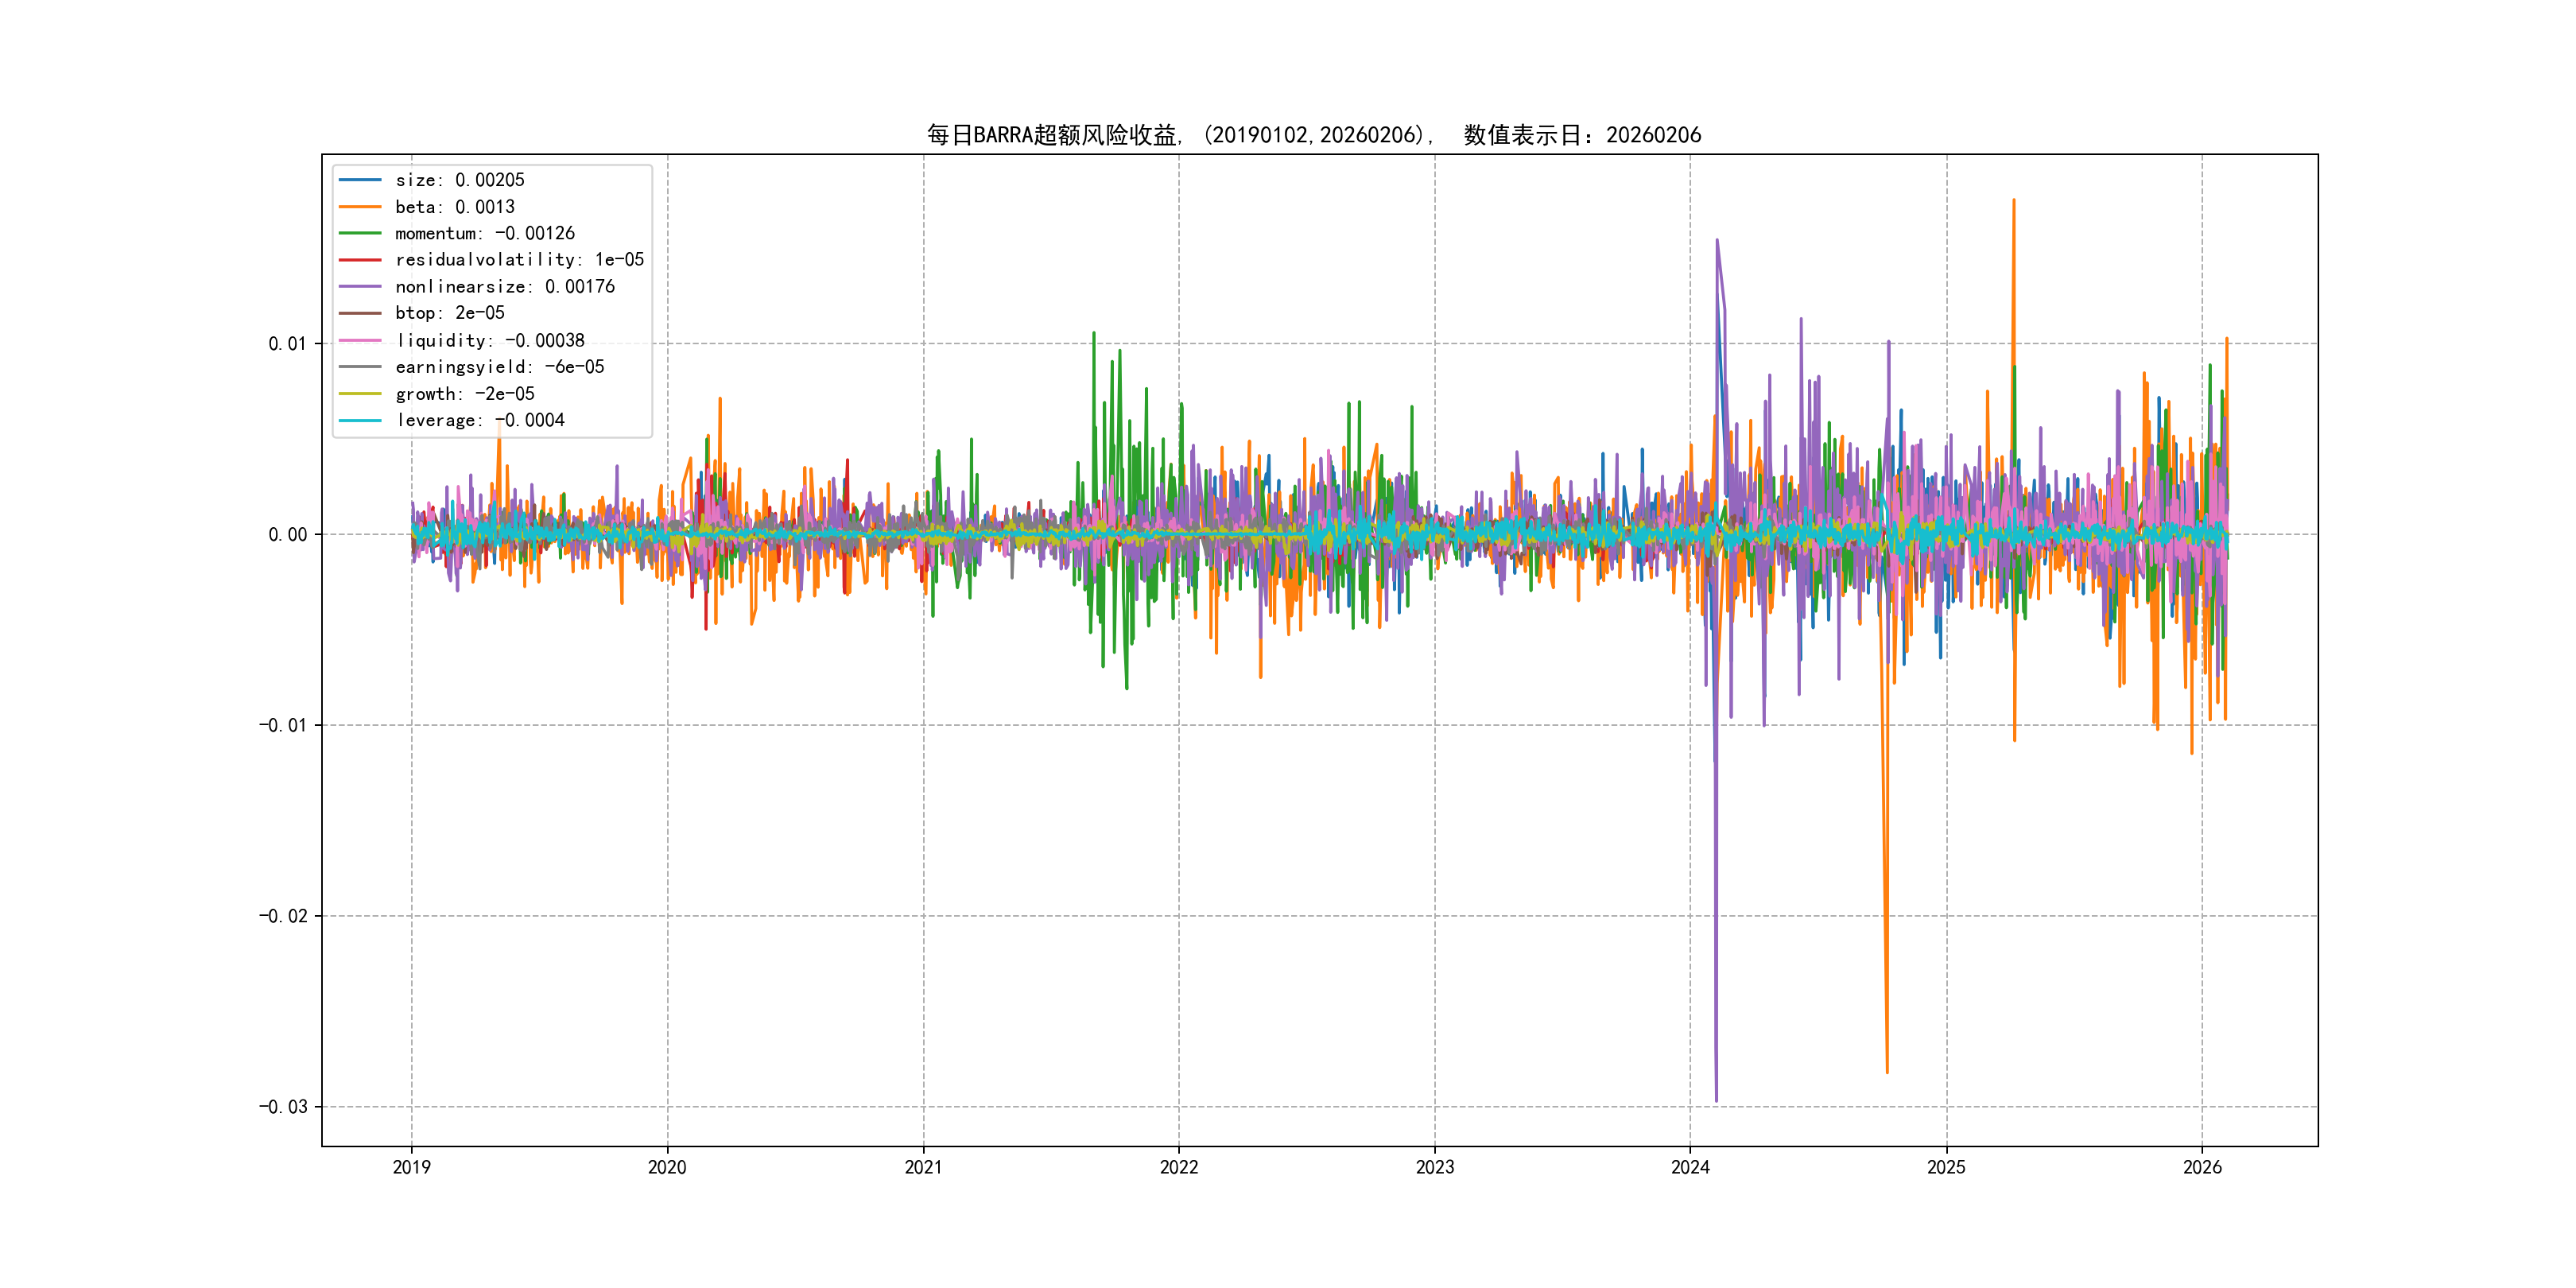This screenshot has width=2576, height=1288.
Task: Click the gray earningsyield legend line
Action: click(x=360, y=367)
